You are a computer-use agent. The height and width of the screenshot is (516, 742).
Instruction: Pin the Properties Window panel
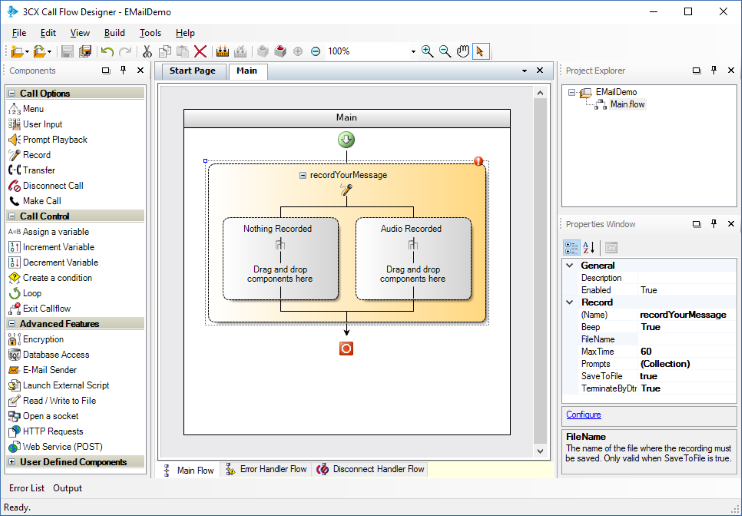point(714,223)
